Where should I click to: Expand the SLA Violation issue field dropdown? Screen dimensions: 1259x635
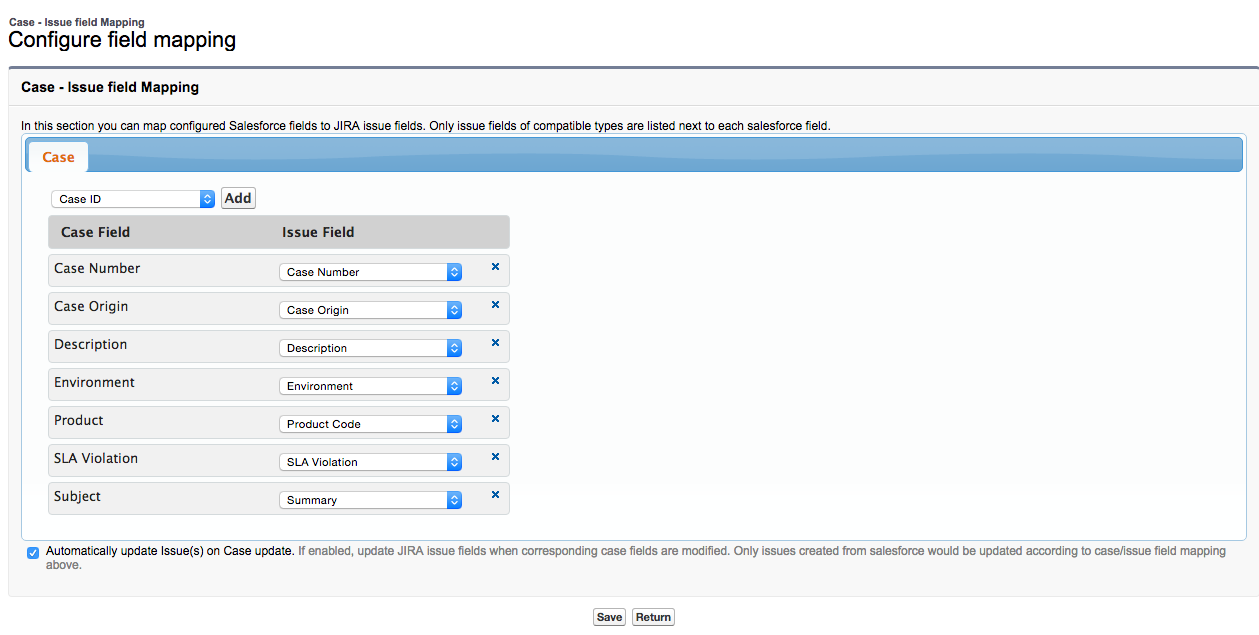[370, 462]
